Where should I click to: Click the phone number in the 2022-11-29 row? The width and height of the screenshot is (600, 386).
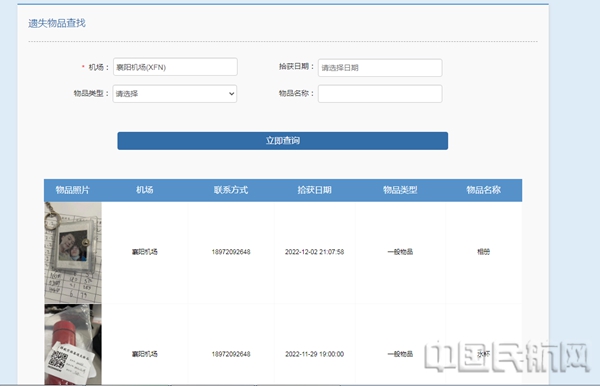click(231, 354)
